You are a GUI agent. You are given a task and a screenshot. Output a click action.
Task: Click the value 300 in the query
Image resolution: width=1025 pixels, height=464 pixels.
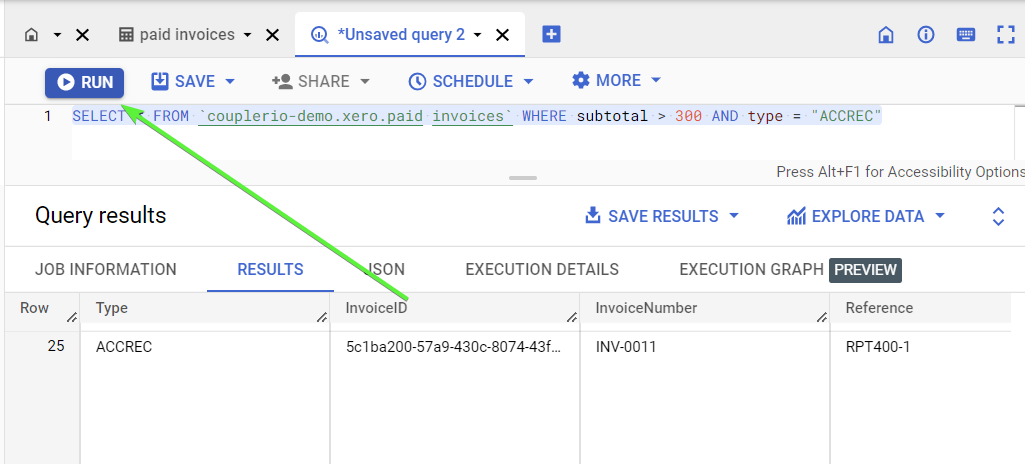coord(689,117)
